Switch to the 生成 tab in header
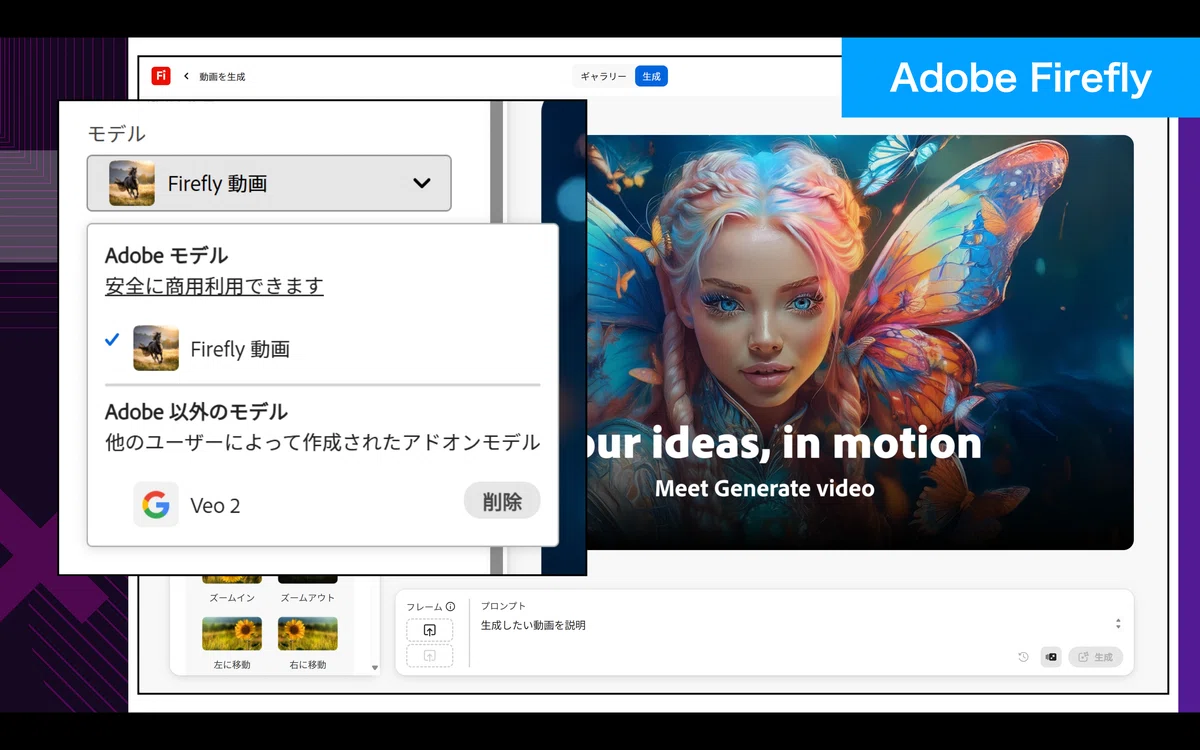The height and width of the screenshot is (750, 1200). 651,76
